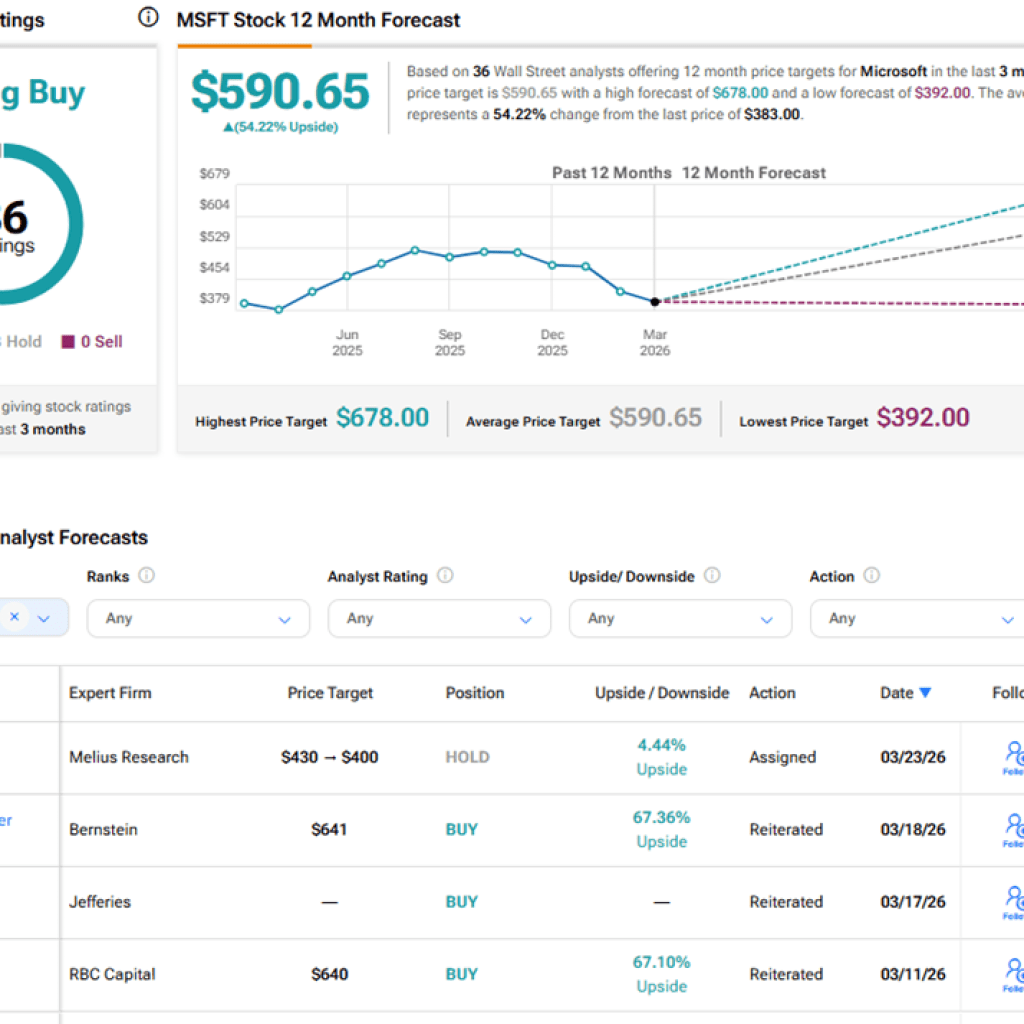1024x1024 pixels.
Task: Sort the table by the Date column
Action: [906, 693]
